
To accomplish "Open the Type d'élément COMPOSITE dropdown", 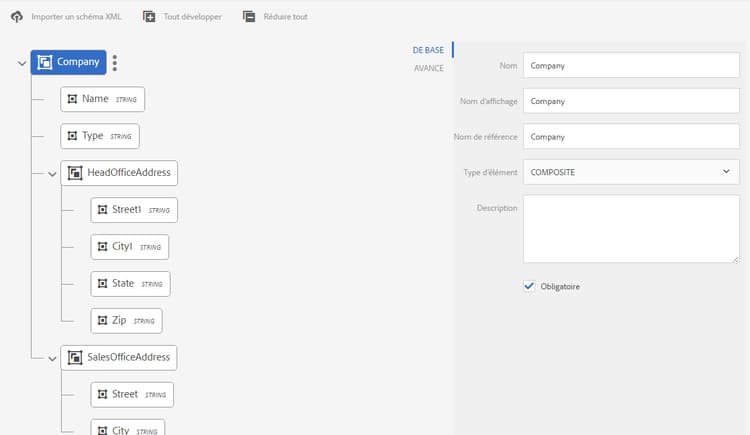I will click(x=631, y=172).
